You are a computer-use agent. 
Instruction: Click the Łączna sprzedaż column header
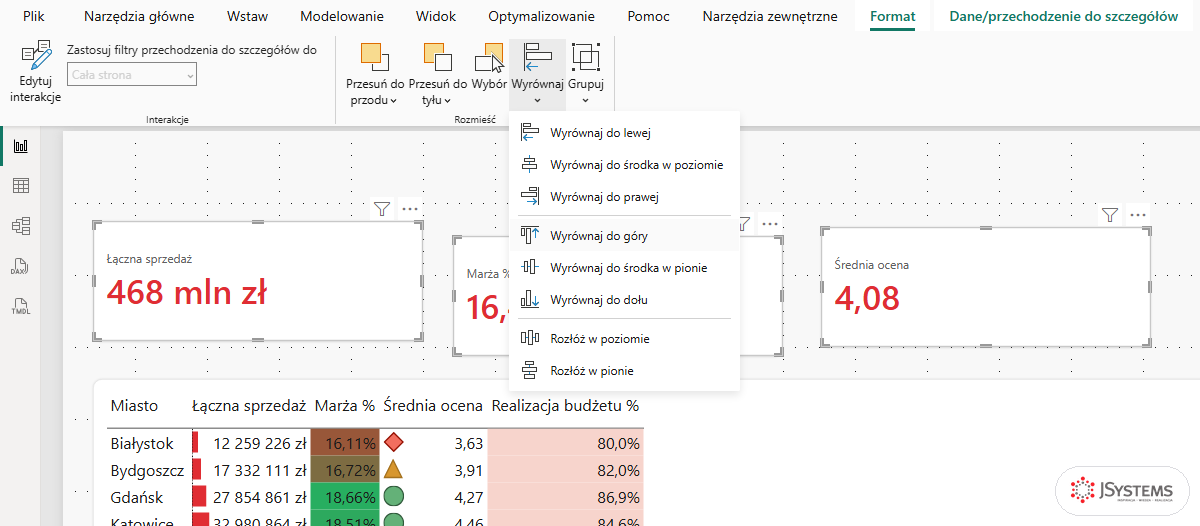tap(248, 406)
